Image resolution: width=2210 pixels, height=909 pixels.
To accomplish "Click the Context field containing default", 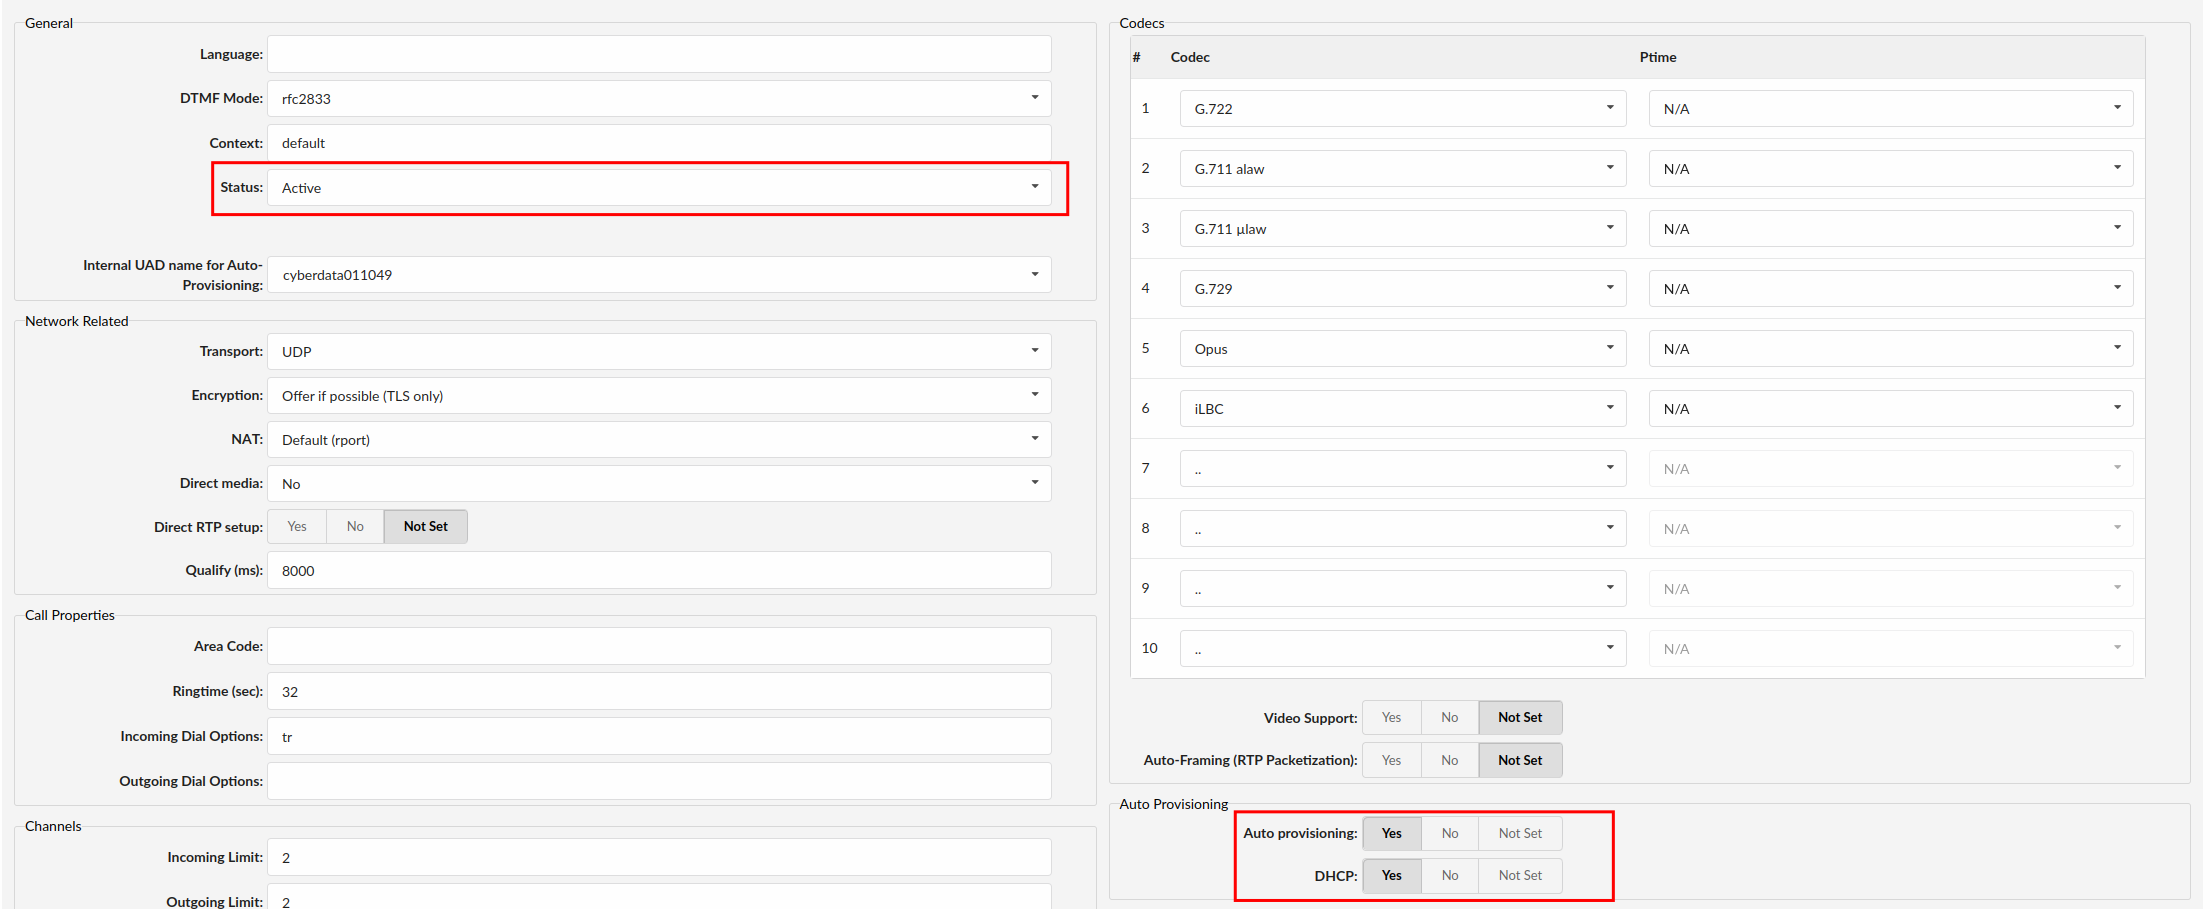I will (659, 143).
